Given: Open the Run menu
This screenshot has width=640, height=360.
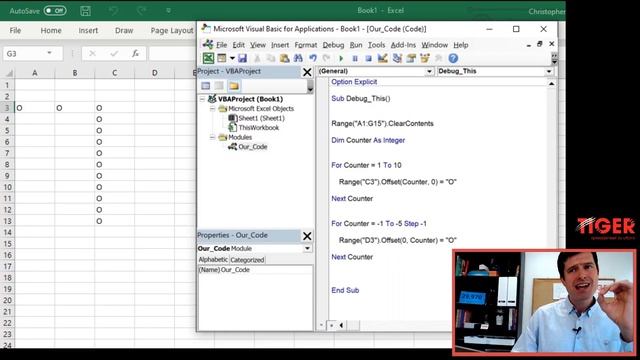Looking at the screenshot, I should pyautogui.click(x=356, y=45).
